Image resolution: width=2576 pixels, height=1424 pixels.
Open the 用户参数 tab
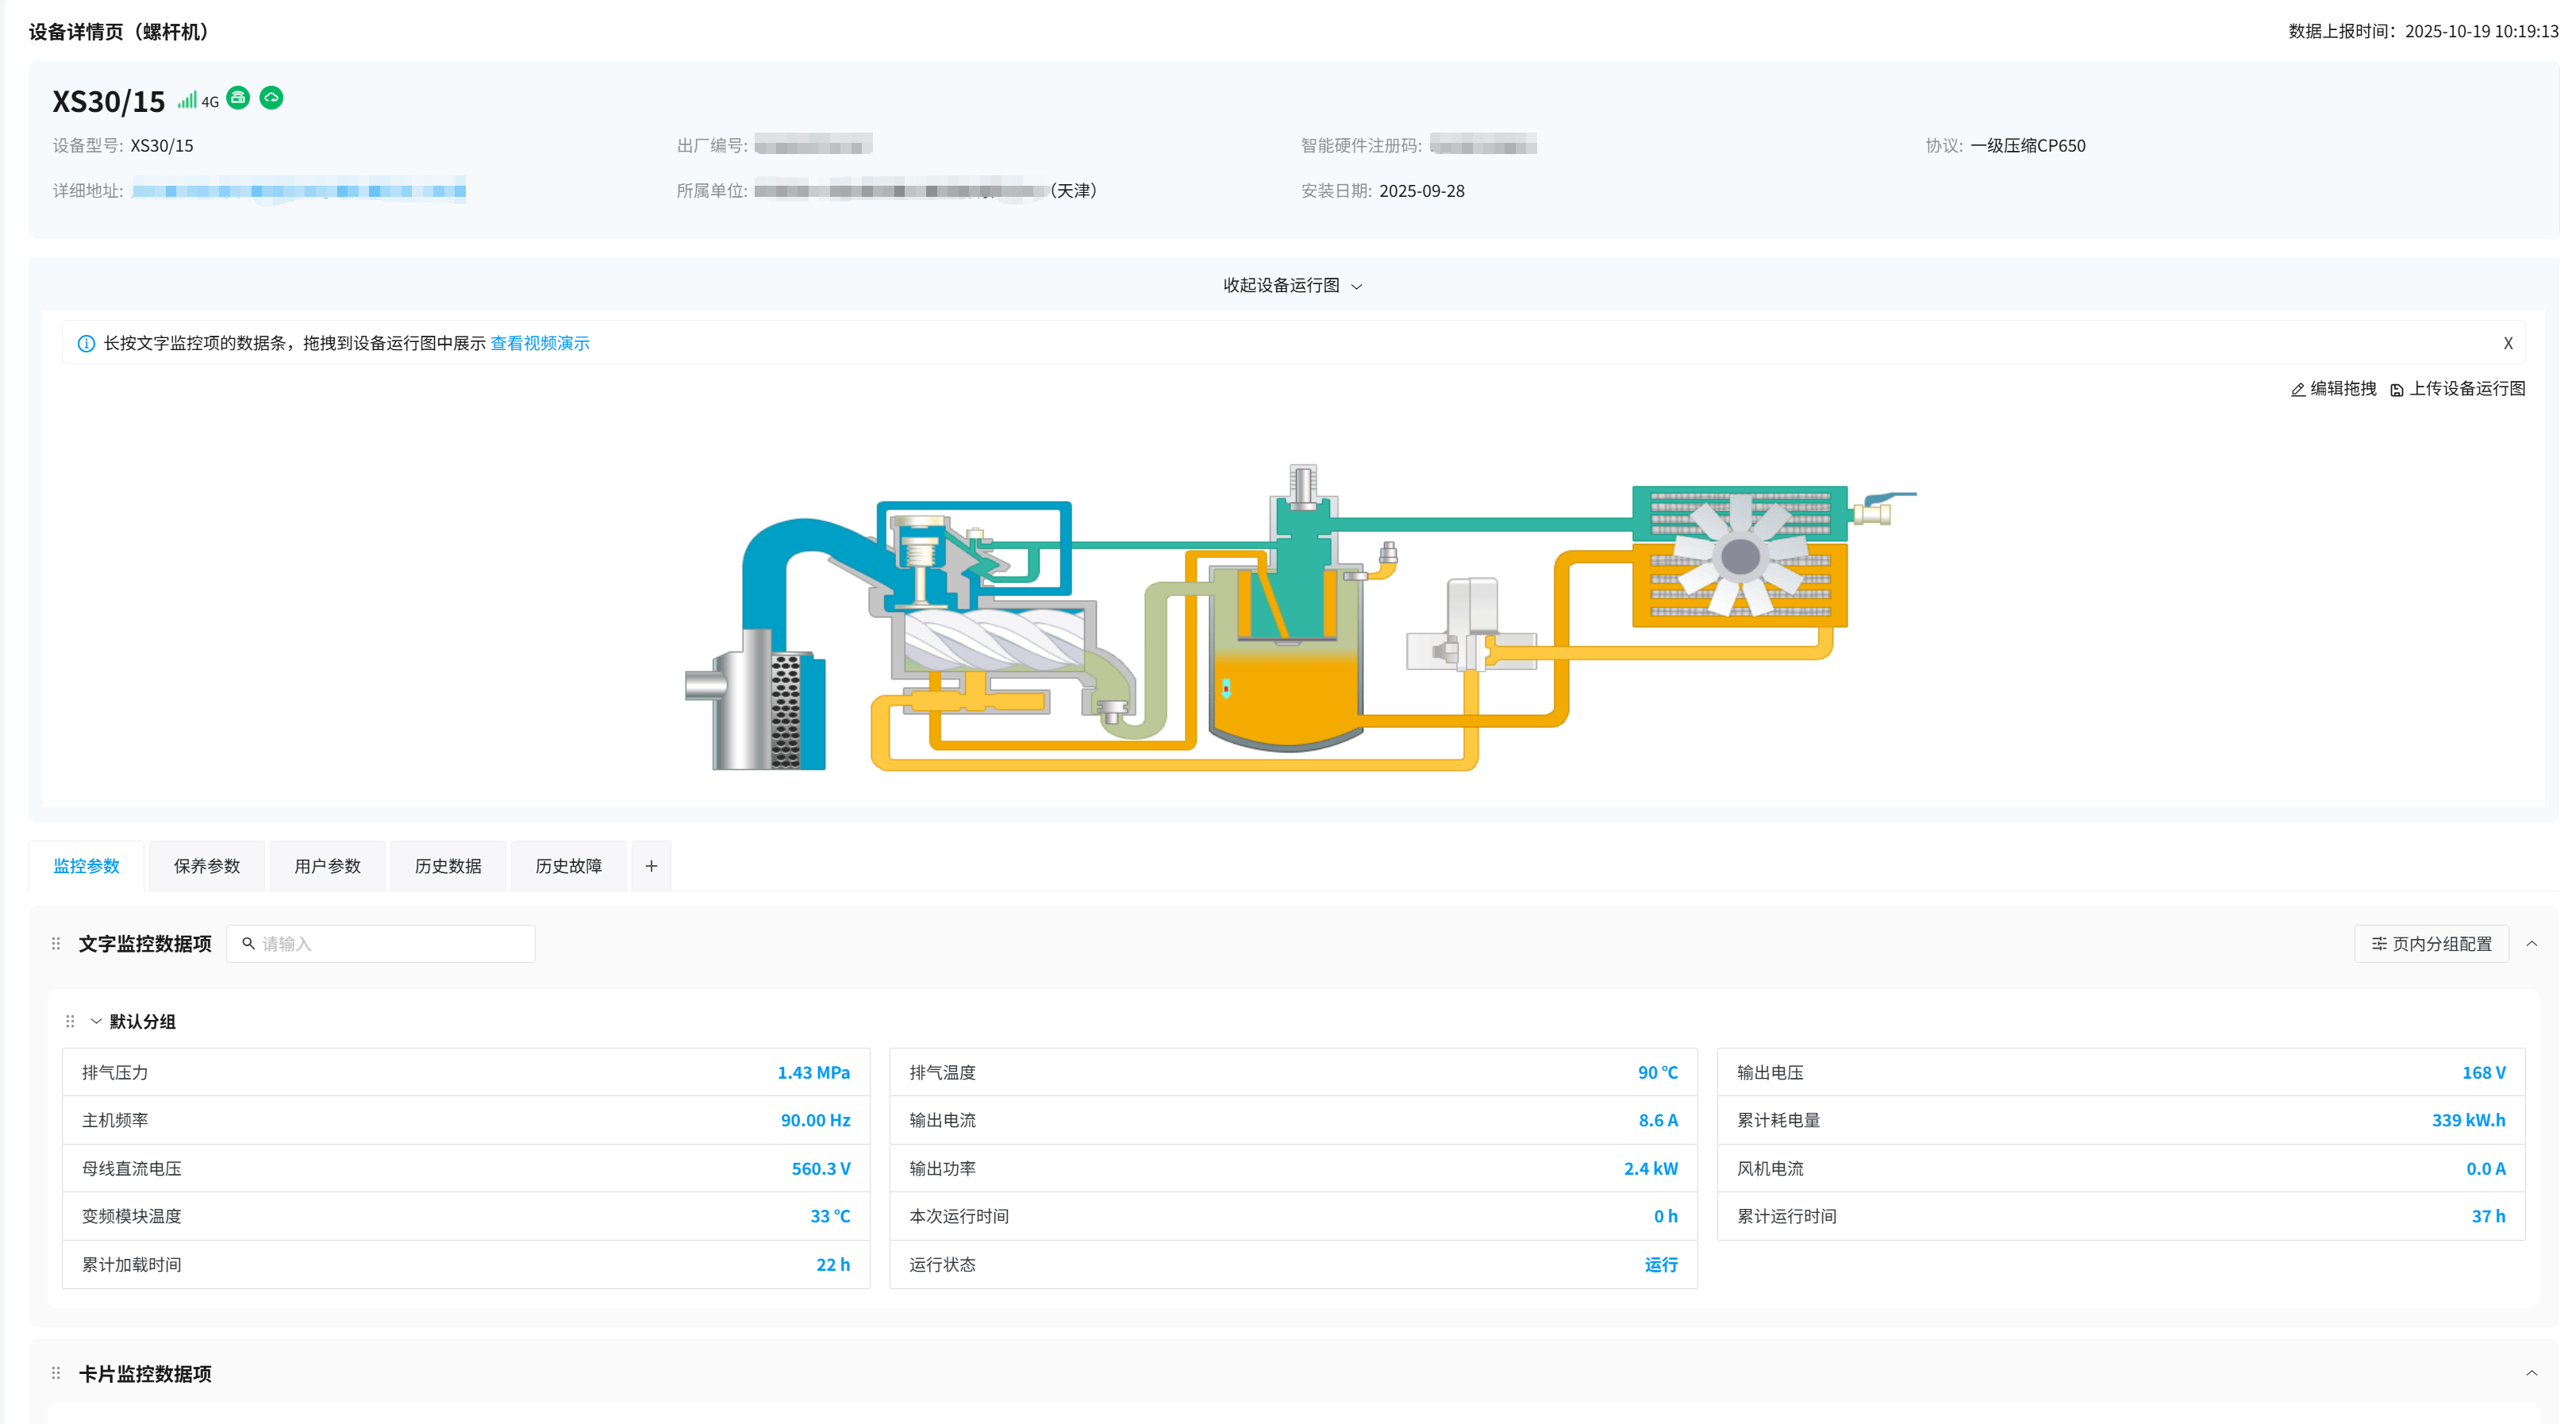(327, 866)
